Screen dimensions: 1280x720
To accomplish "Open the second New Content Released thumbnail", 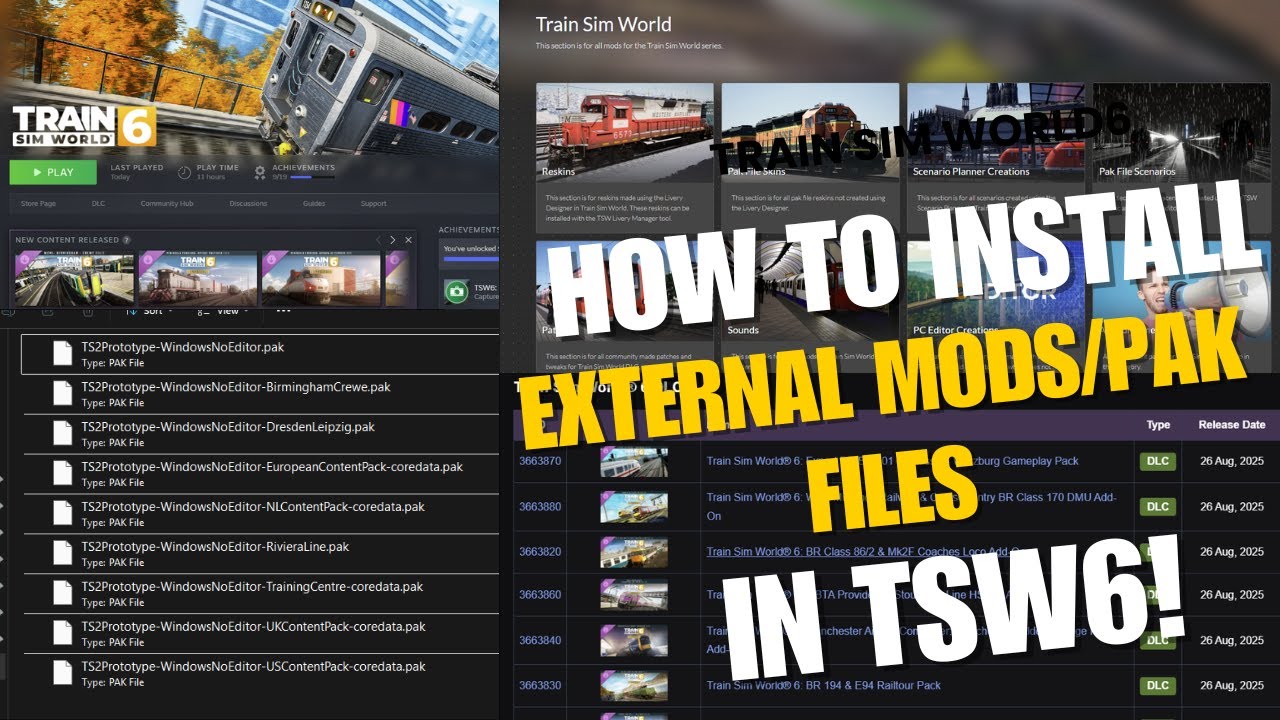I will [197, 279].
